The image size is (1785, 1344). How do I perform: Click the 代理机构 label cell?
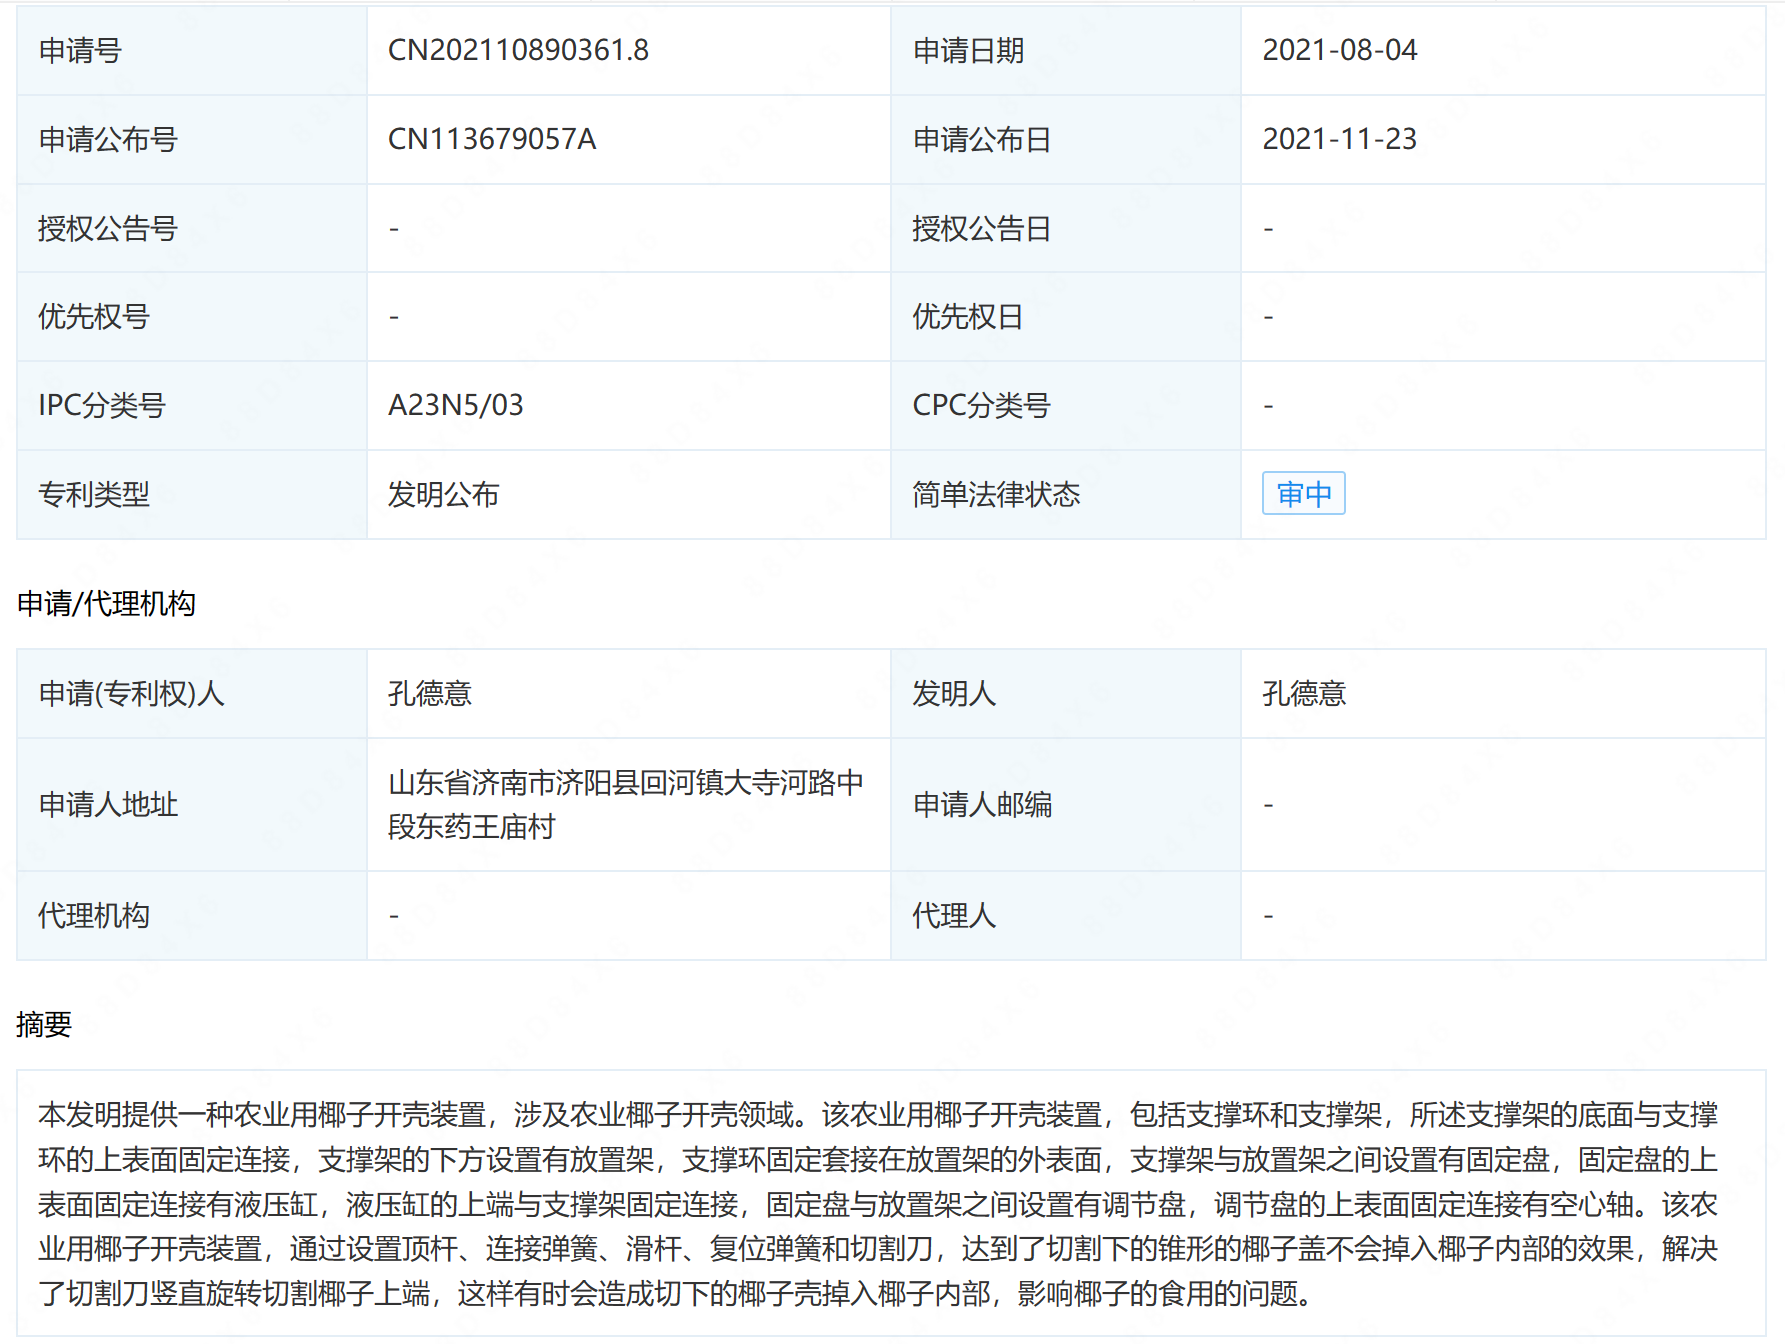(x=192, y=915)
